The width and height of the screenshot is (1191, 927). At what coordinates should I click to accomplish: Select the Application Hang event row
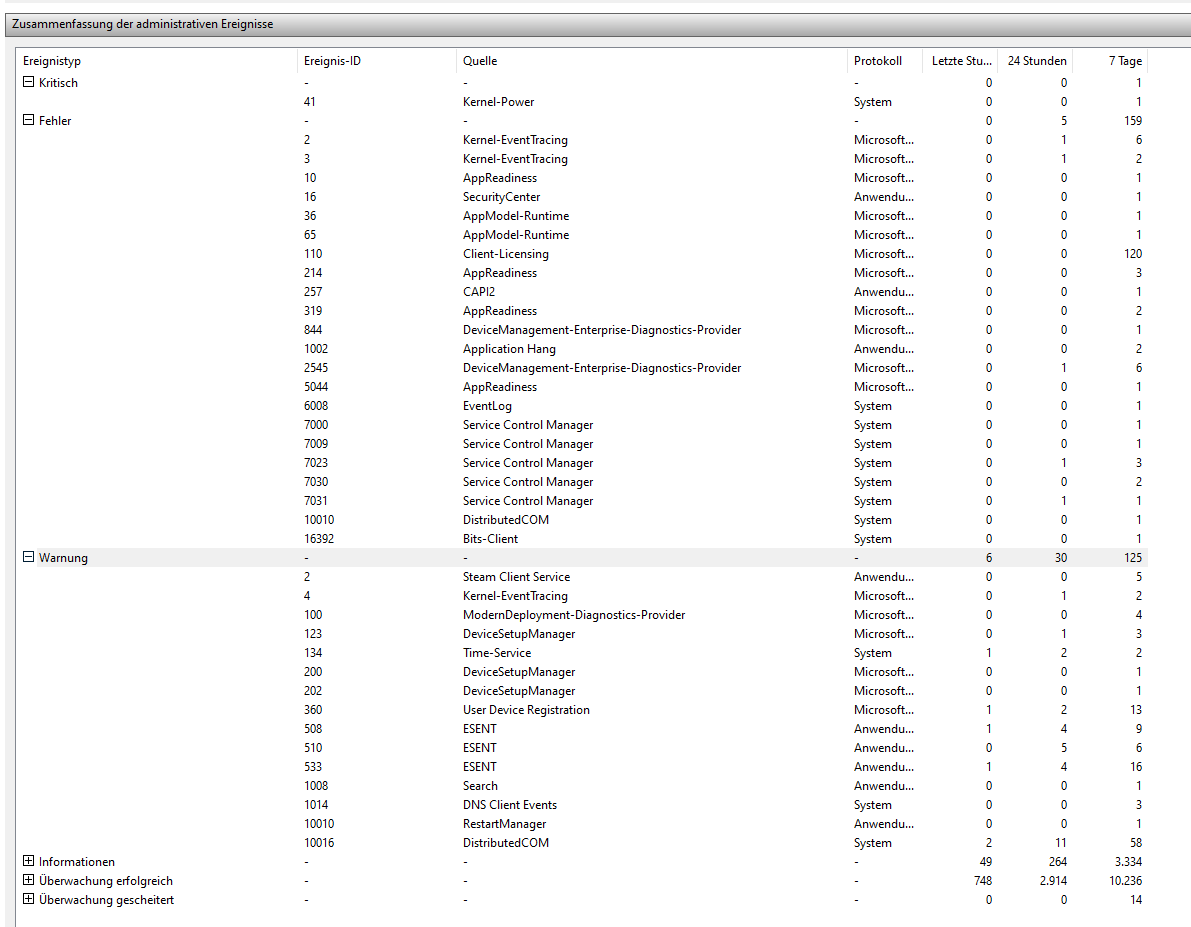pyautogui.click(x=582, y=349)
